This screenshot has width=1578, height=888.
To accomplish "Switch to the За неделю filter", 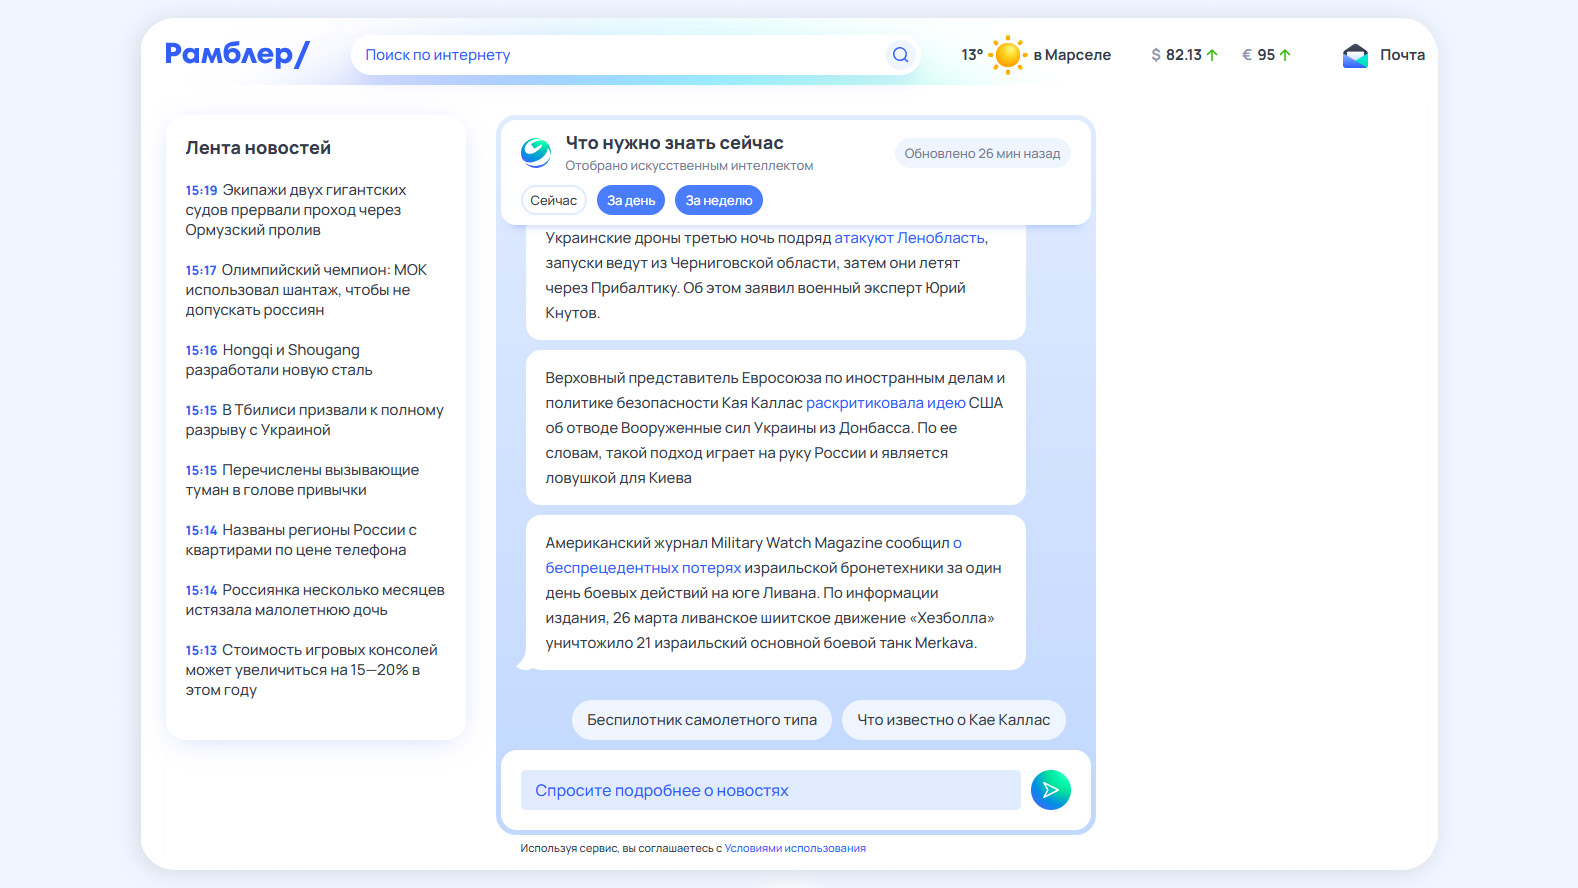I will 718,200.
